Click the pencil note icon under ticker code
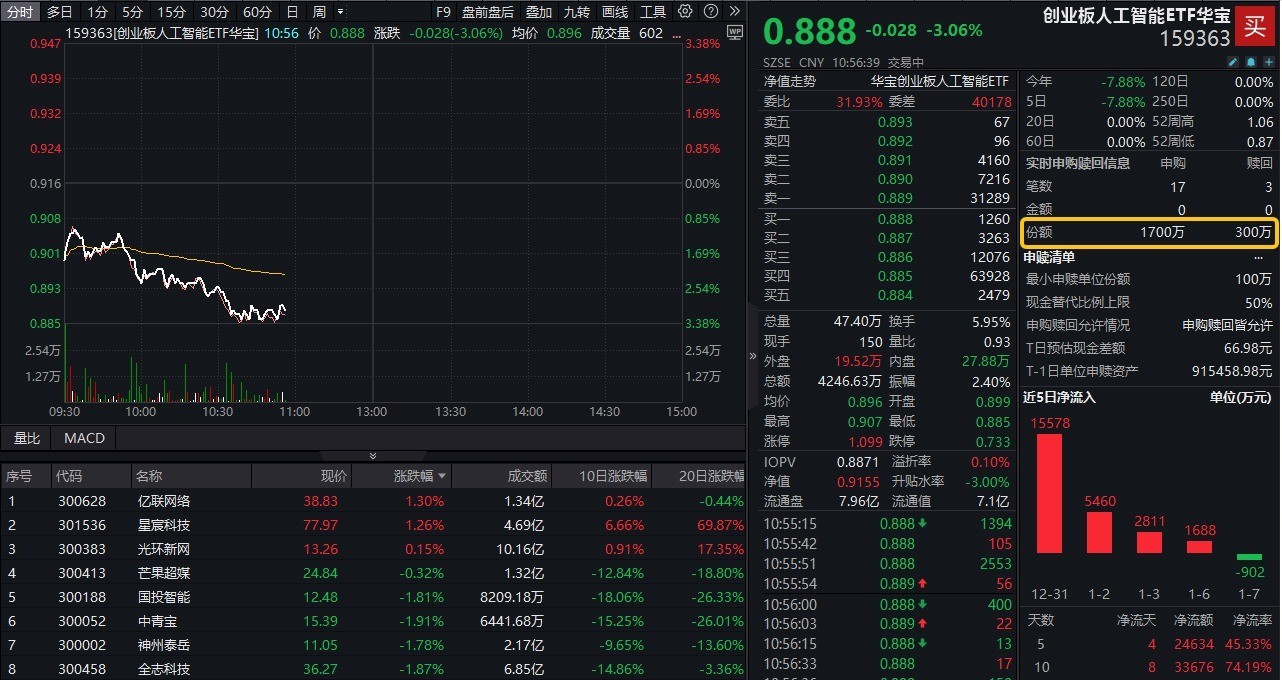 click(1233, 62)
